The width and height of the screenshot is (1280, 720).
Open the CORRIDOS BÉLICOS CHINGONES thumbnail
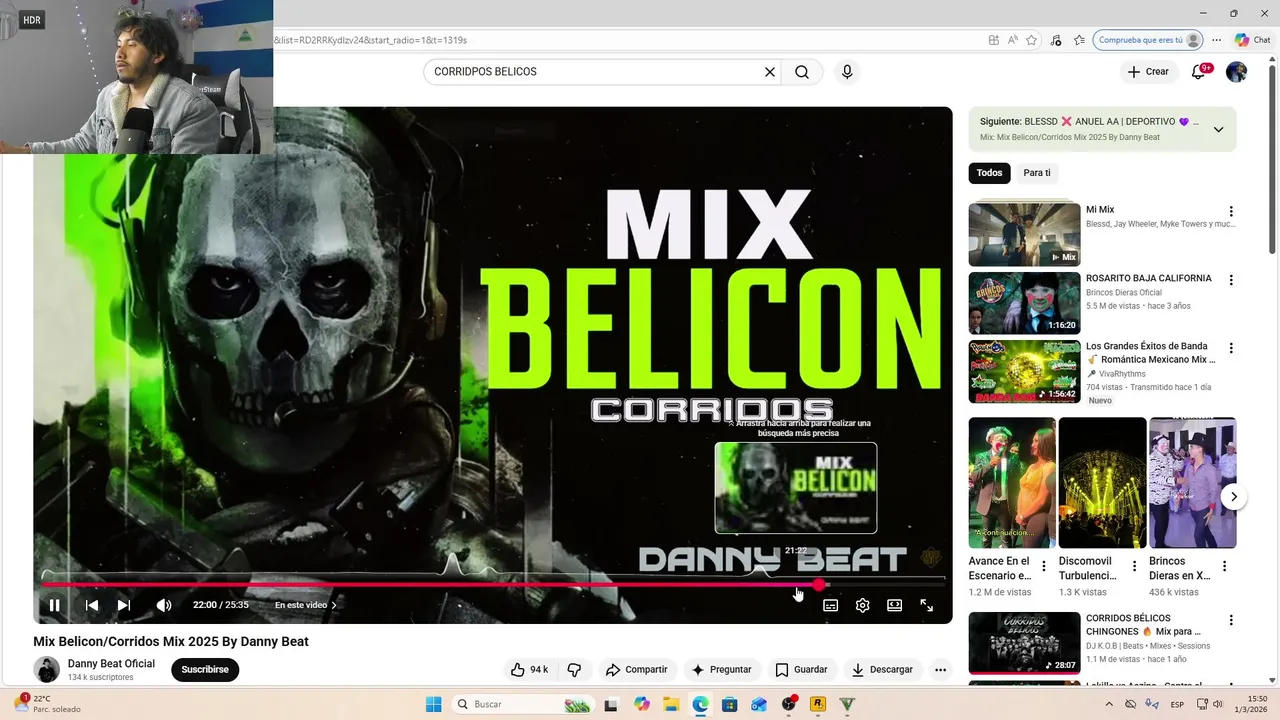coord(1024,643)
